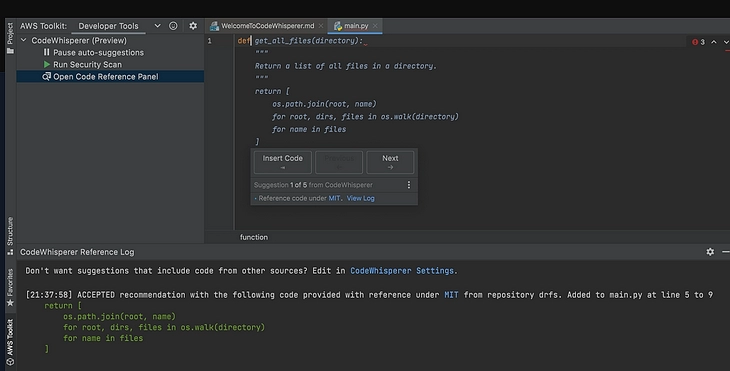This screenshot has height=371, width=730.
Task: Click the ACCEPTED recommendation log line
Action: [x=369, y=295]
